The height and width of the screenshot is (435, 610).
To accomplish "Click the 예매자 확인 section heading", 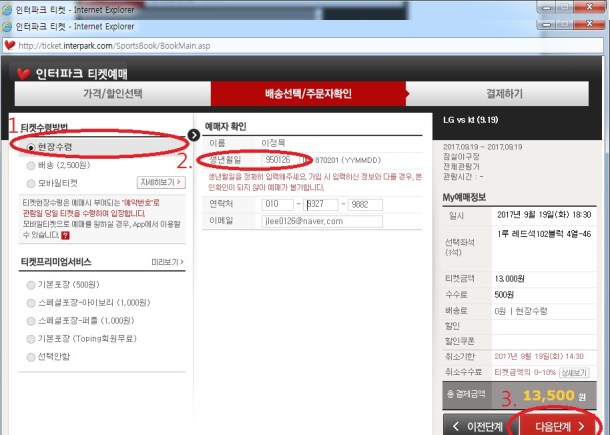I will point(226,126).
